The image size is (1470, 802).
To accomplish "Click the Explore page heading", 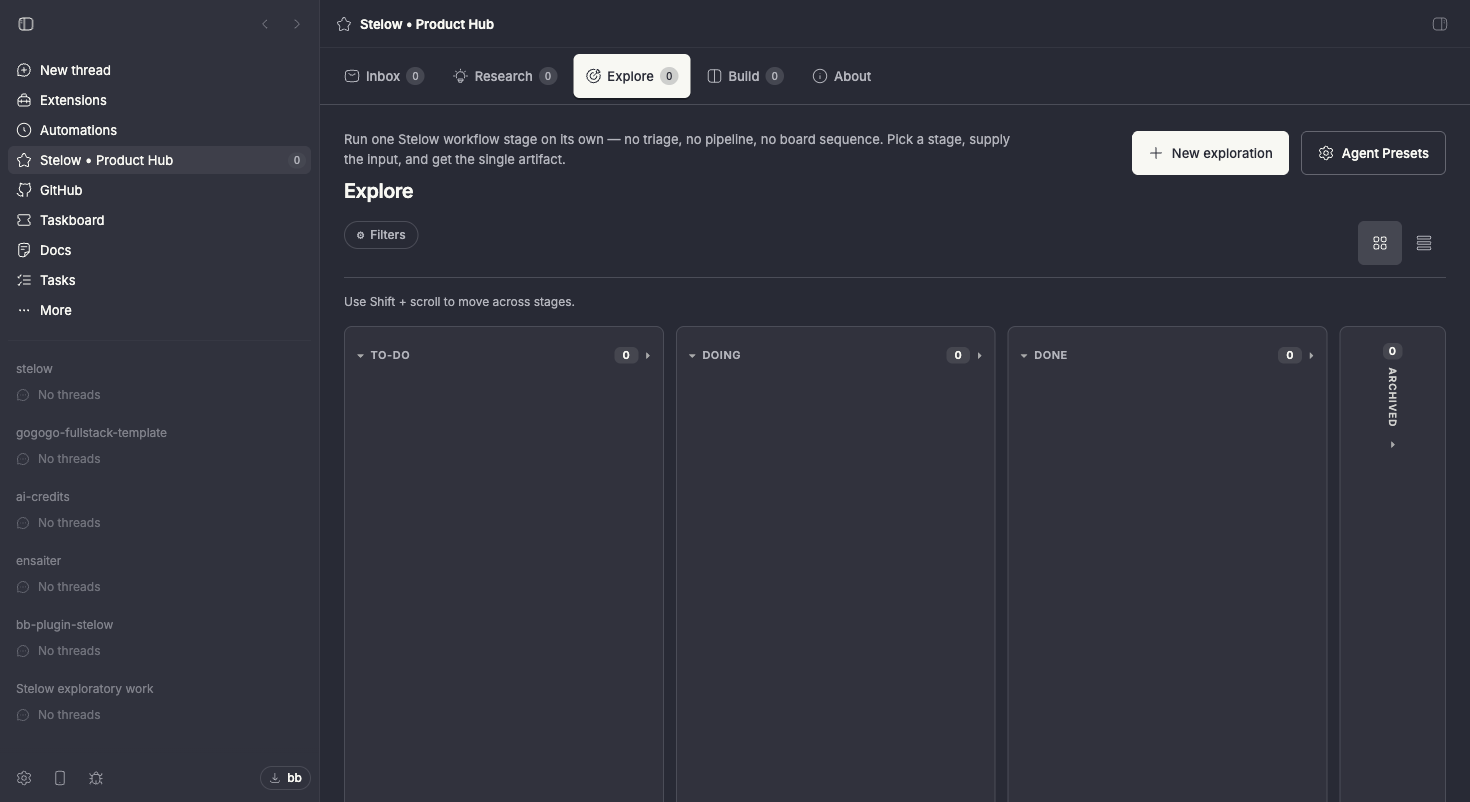I will [378, 191].
